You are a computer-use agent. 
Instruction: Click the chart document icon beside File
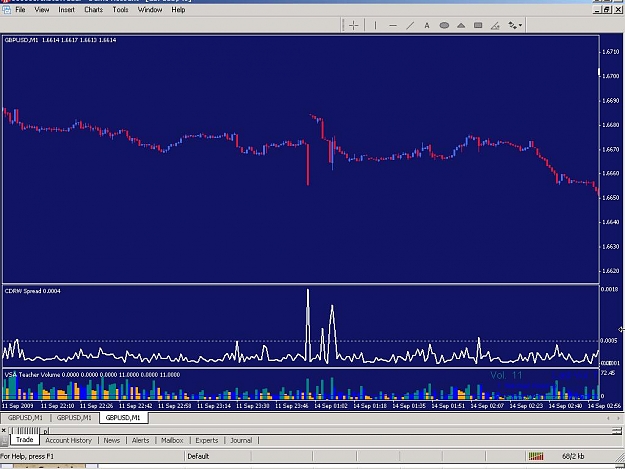(x=6, y=10)
